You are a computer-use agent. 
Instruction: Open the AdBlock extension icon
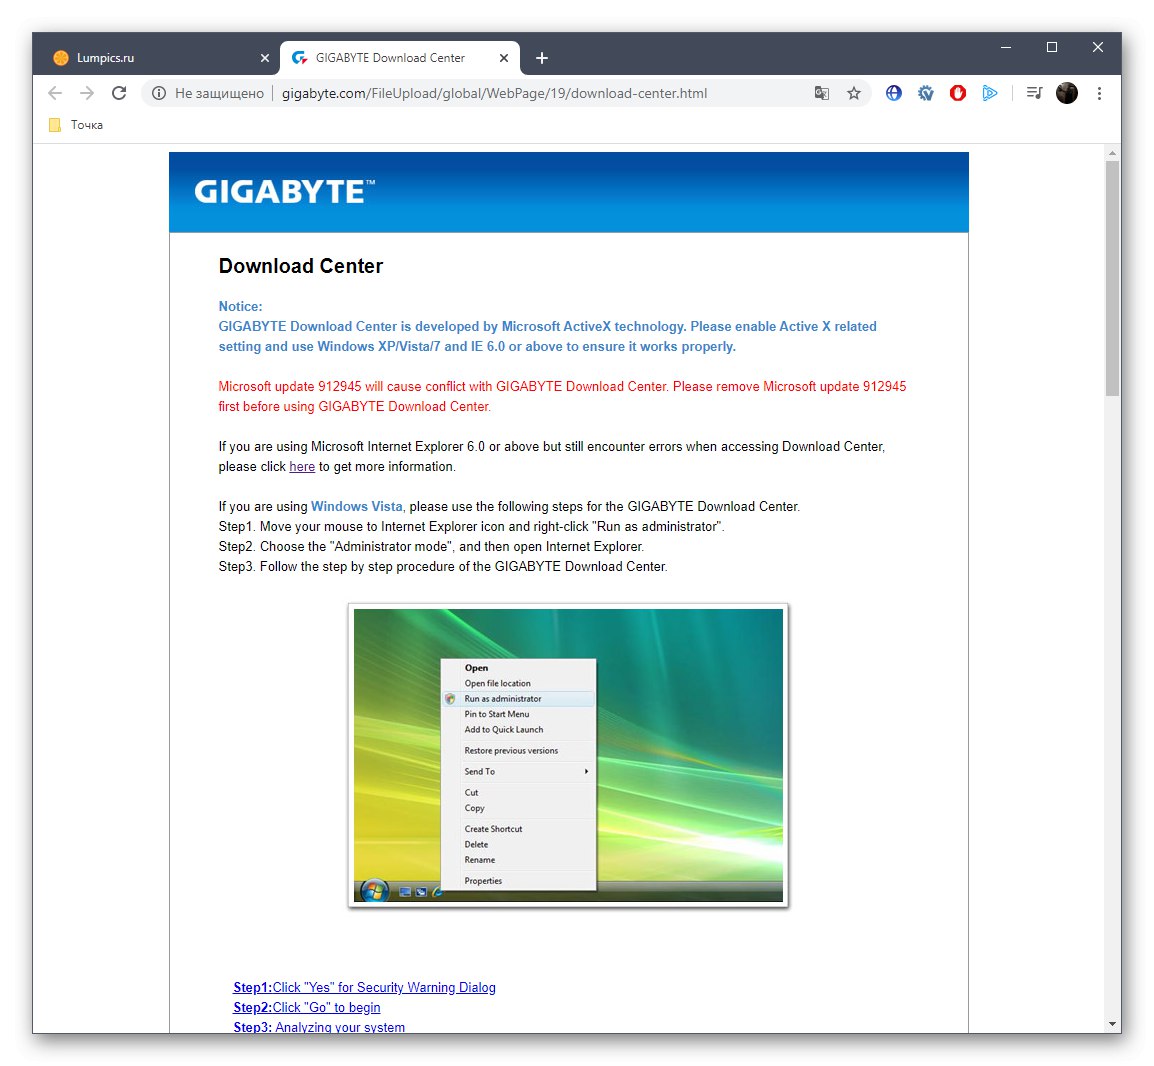click(x=957, y=92)
